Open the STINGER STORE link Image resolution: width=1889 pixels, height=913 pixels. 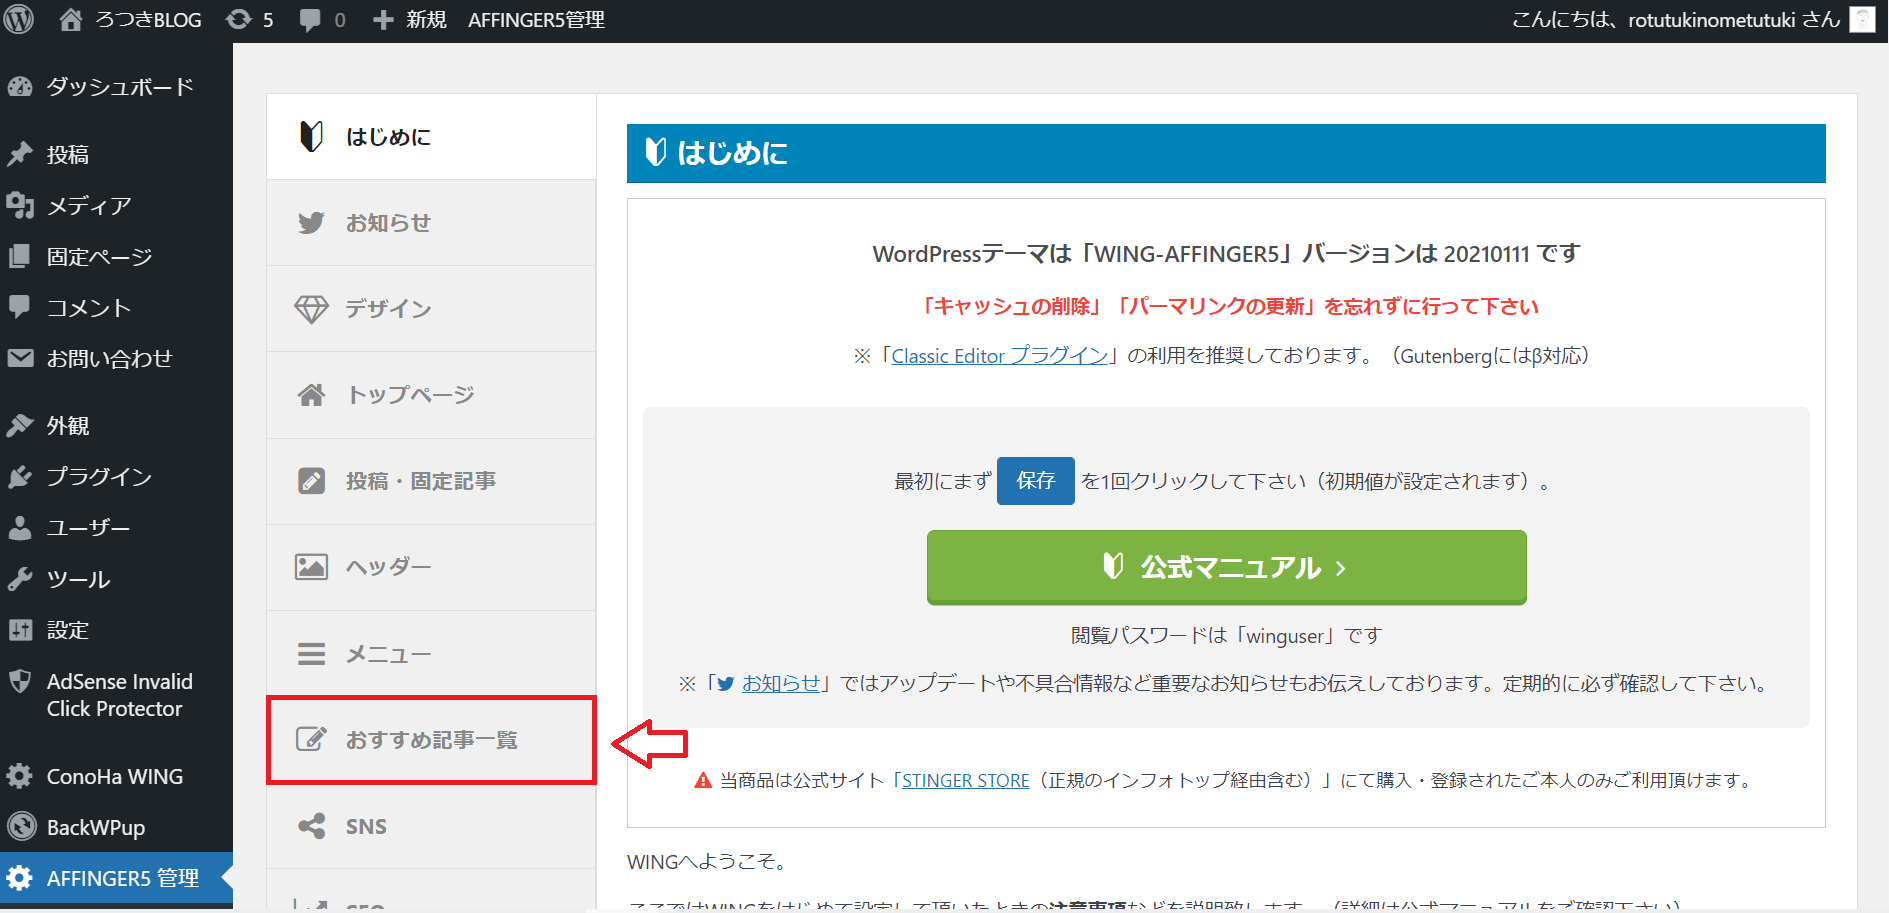click(965, 780)
